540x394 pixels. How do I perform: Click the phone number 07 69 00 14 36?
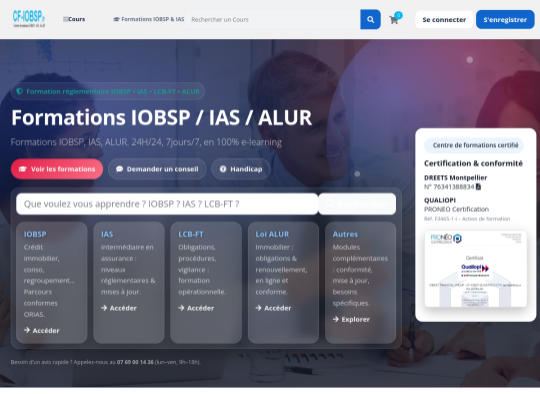[135, 362]
